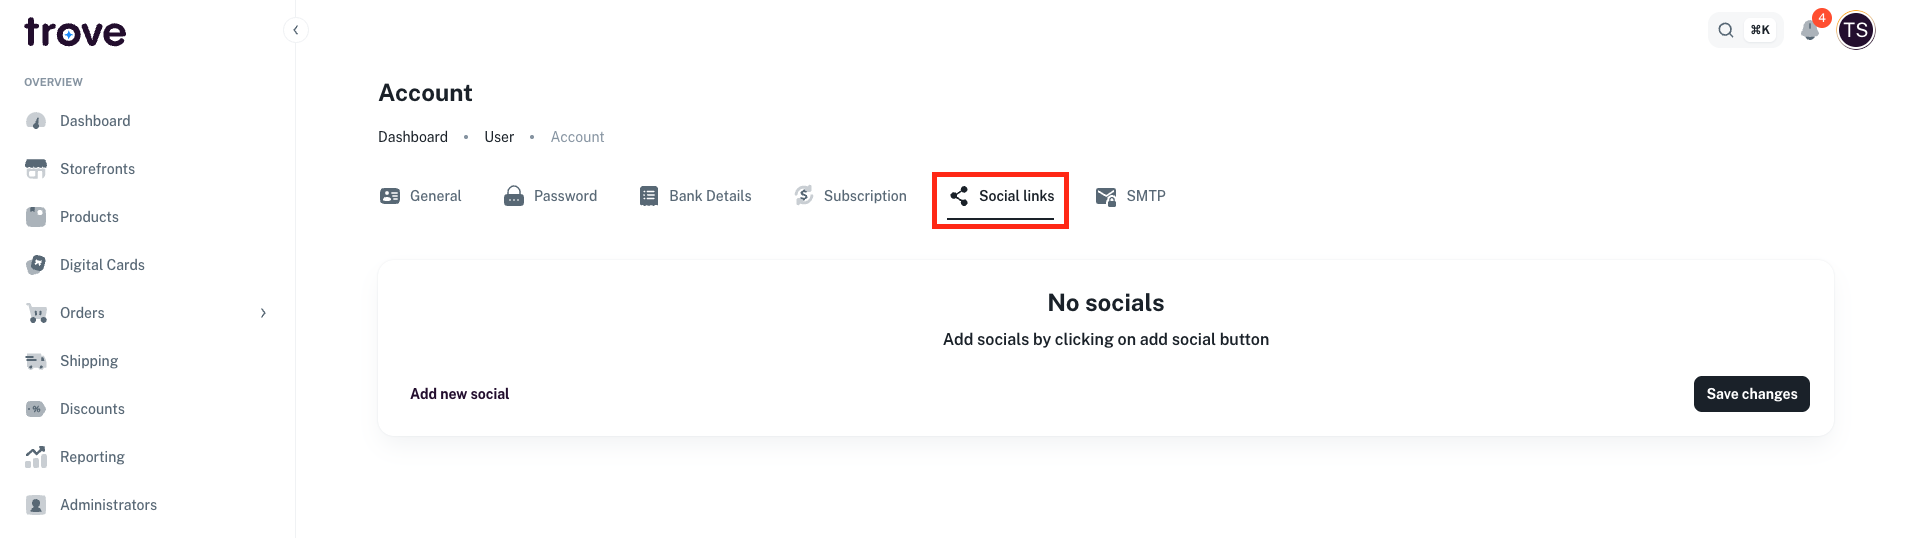Click the Discounts percent tag icon
The image size is (1907, 538).
[36, 409]
